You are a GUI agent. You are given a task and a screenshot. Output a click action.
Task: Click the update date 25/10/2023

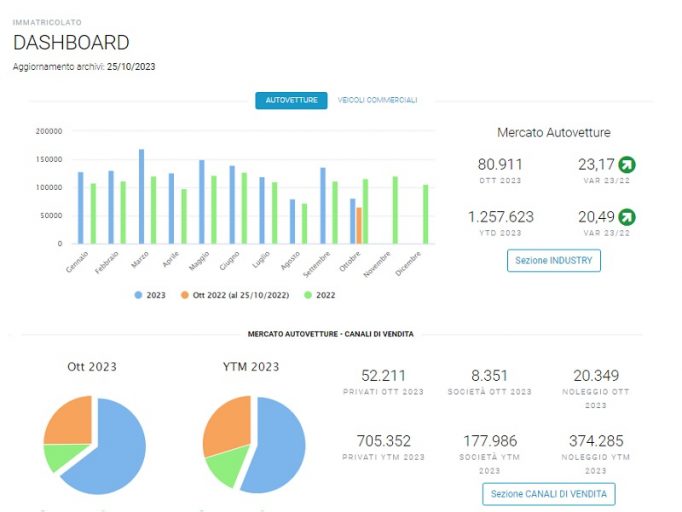[131, 67]
